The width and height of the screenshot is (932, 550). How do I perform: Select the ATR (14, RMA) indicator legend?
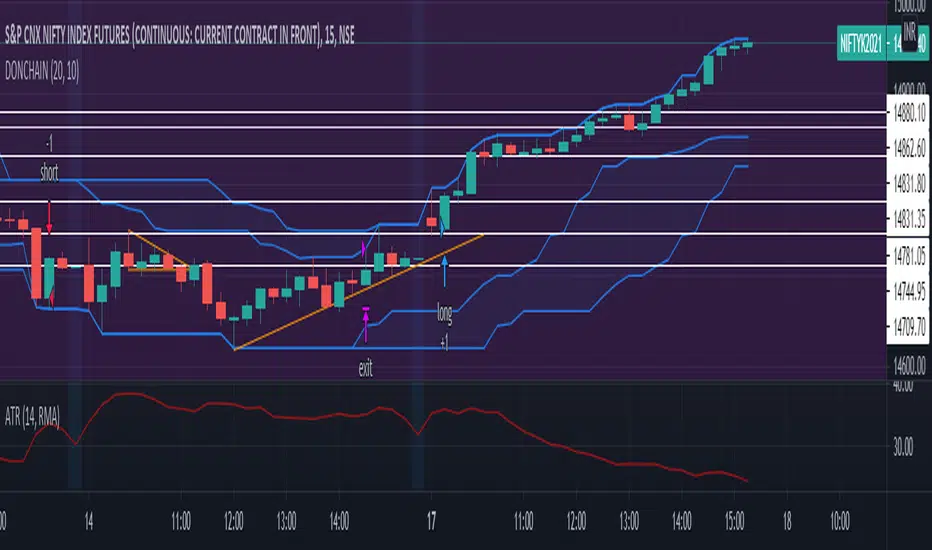[x=32, y=416]
